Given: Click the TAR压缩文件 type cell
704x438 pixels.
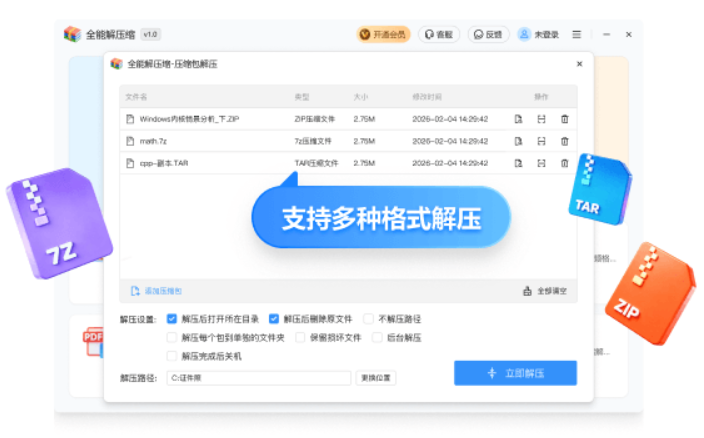Looking at the screenshot, I should [317, 163].
